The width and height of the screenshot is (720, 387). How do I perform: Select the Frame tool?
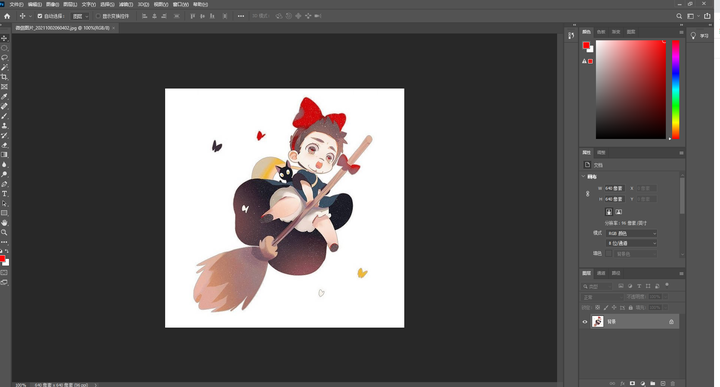[4, 86]
